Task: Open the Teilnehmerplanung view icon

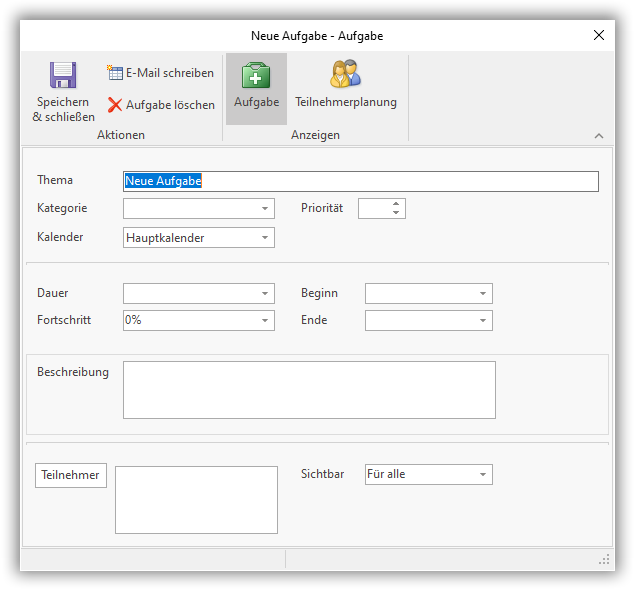Action: pos(345,74)
